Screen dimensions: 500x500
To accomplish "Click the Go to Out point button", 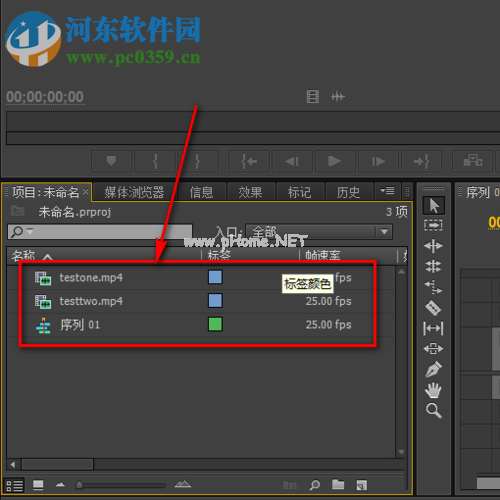I will point(421,161).
